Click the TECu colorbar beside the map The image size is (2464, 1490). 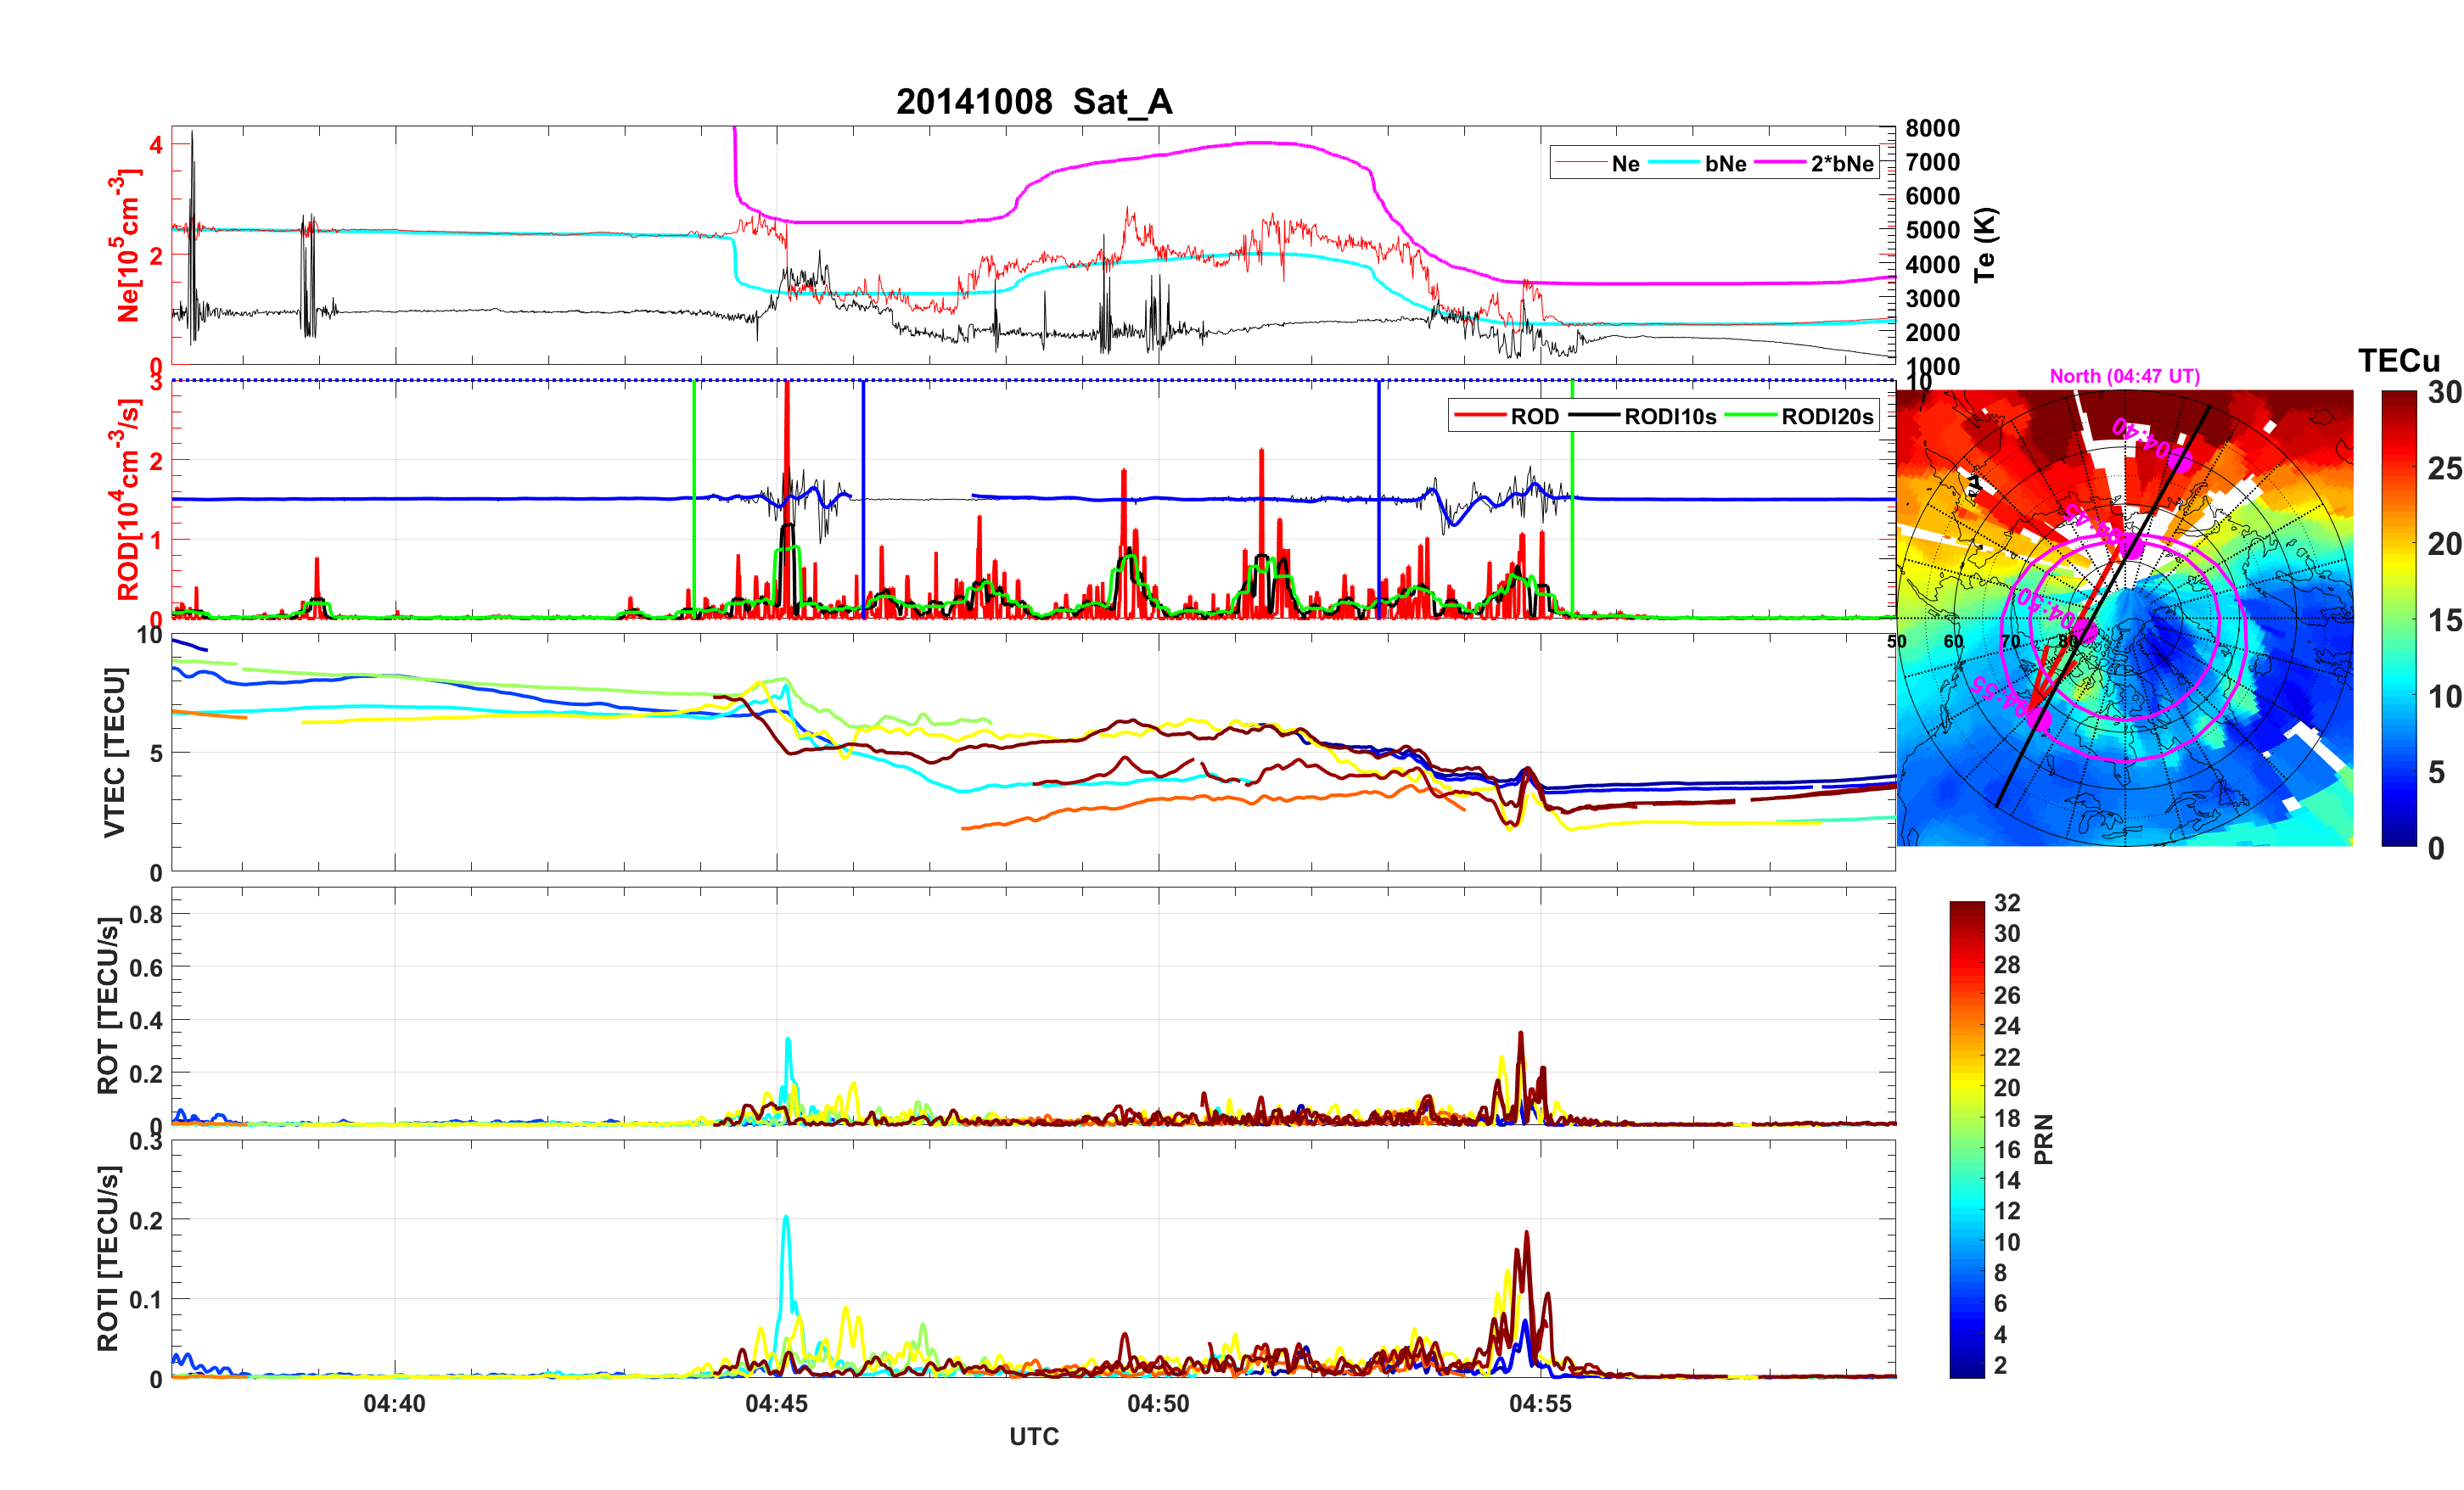click(2398, 618)
